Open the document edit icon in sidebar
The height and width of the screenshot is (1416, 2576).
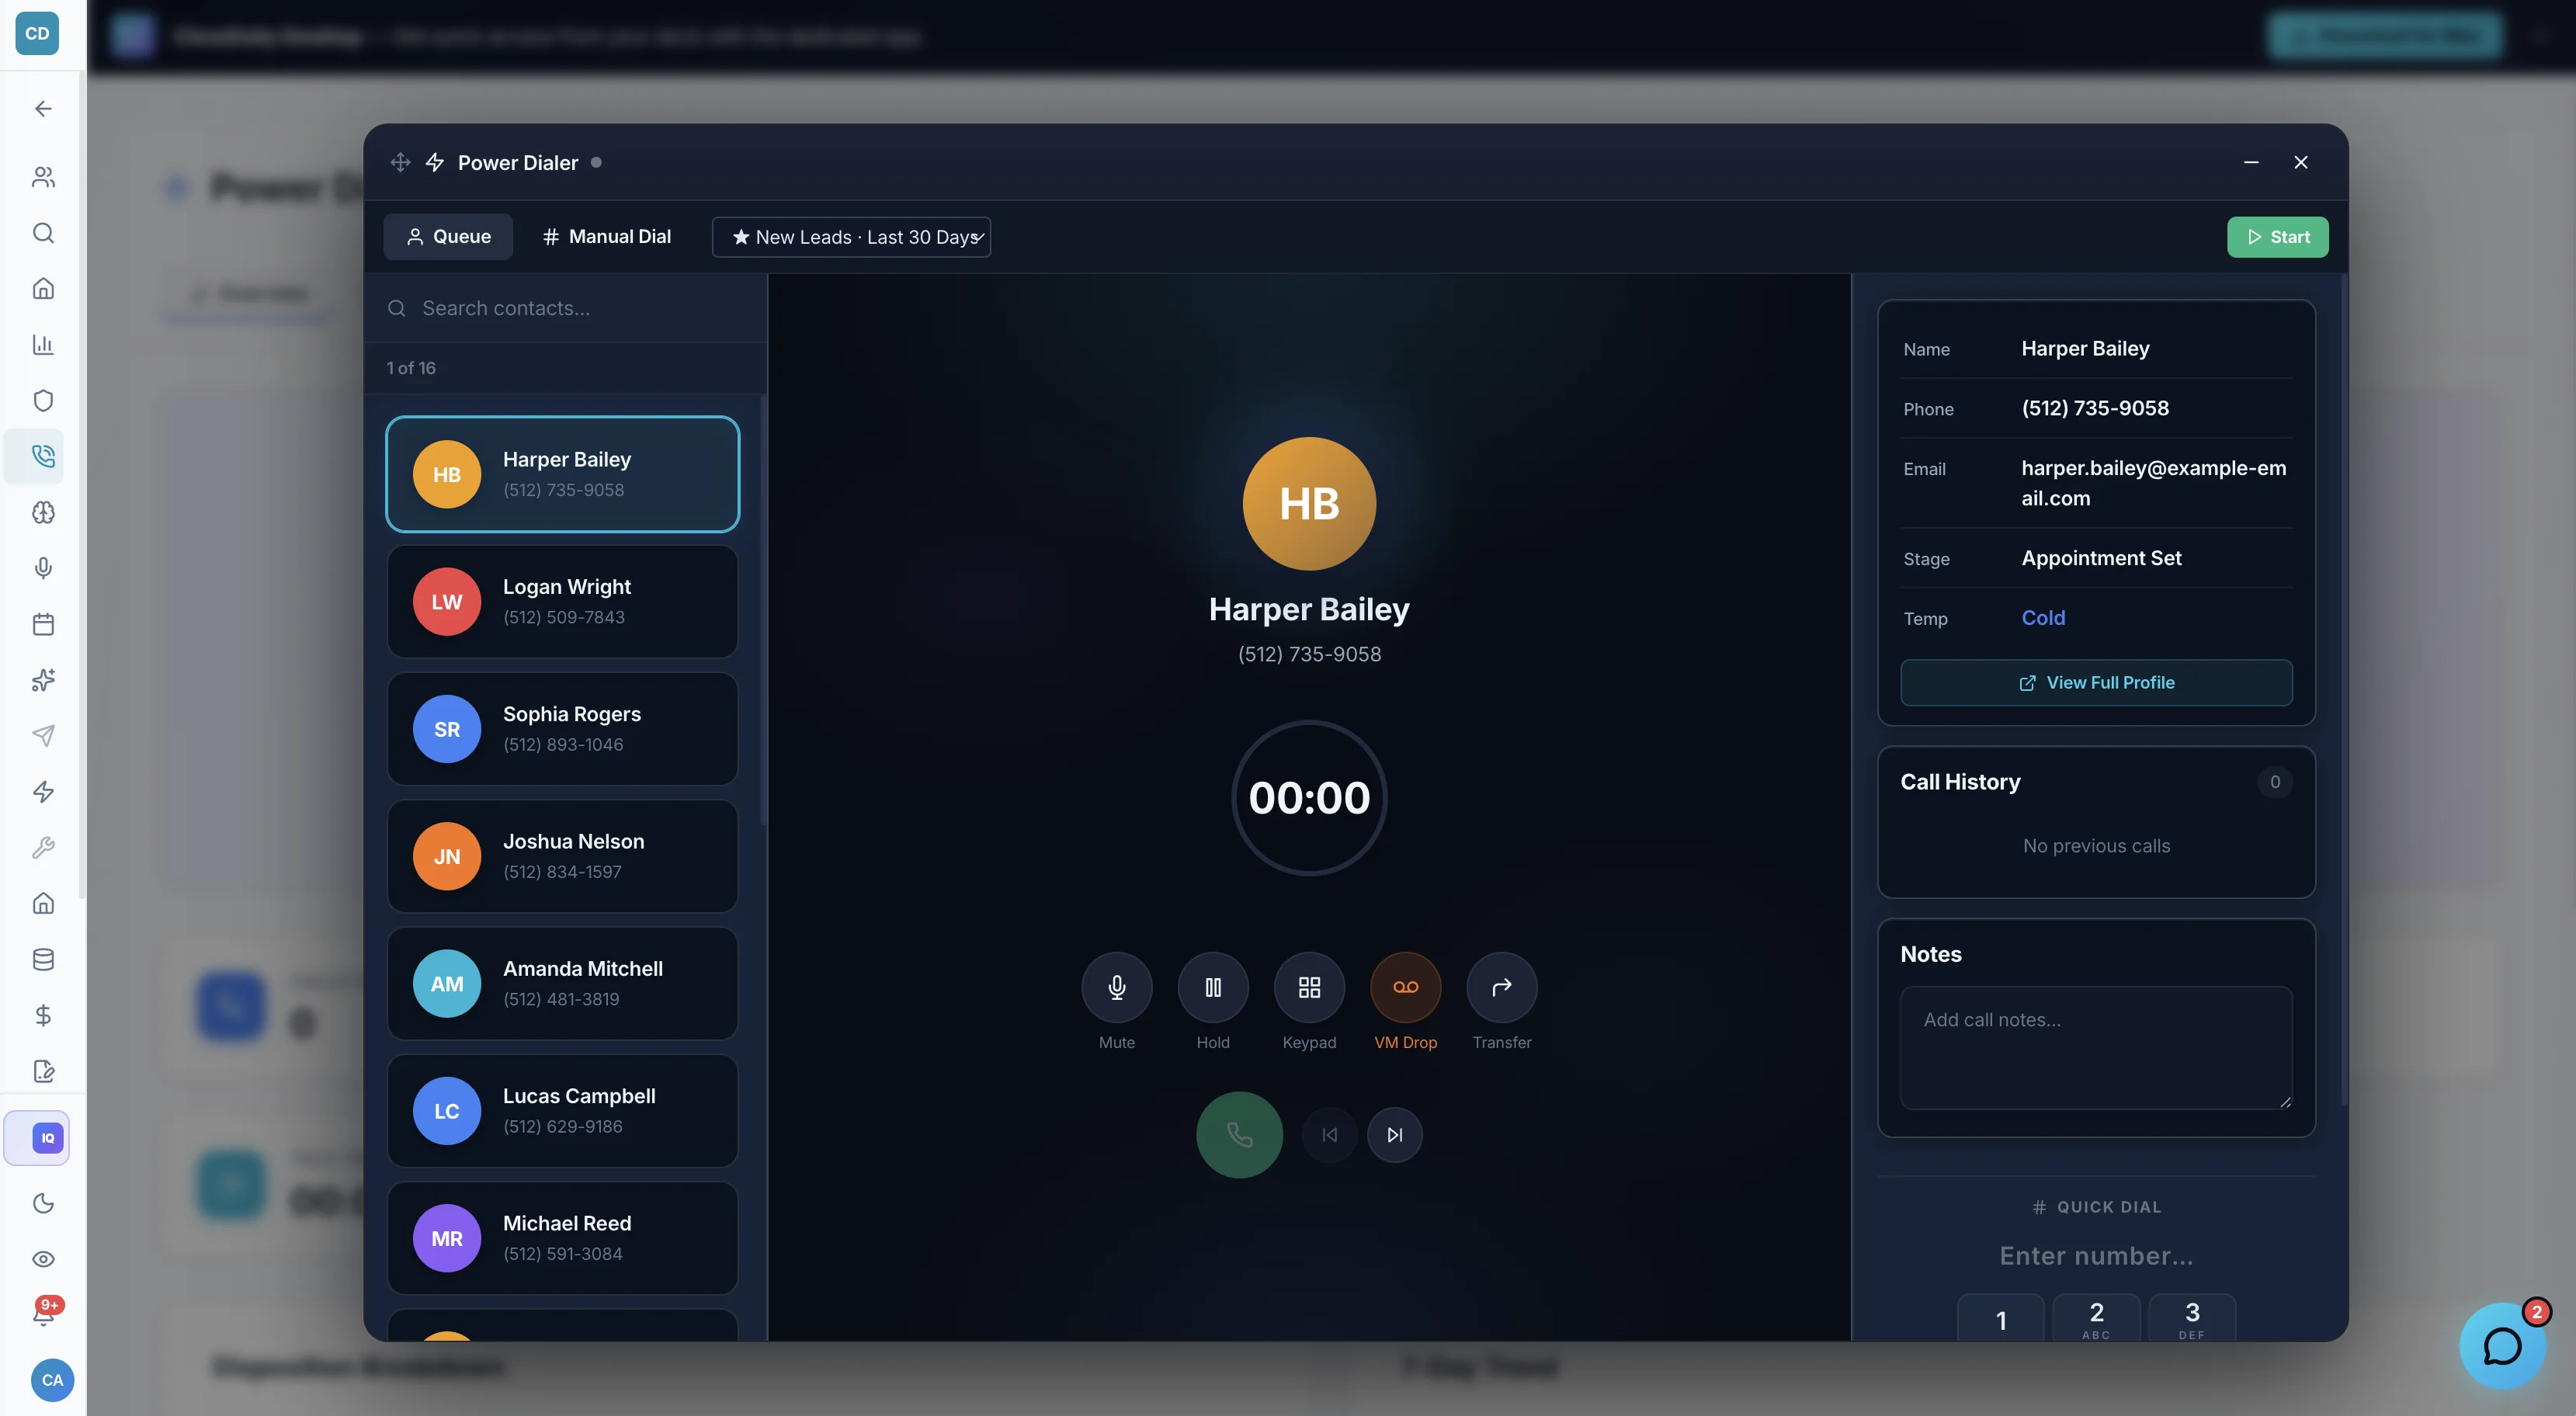point(43,1072)
